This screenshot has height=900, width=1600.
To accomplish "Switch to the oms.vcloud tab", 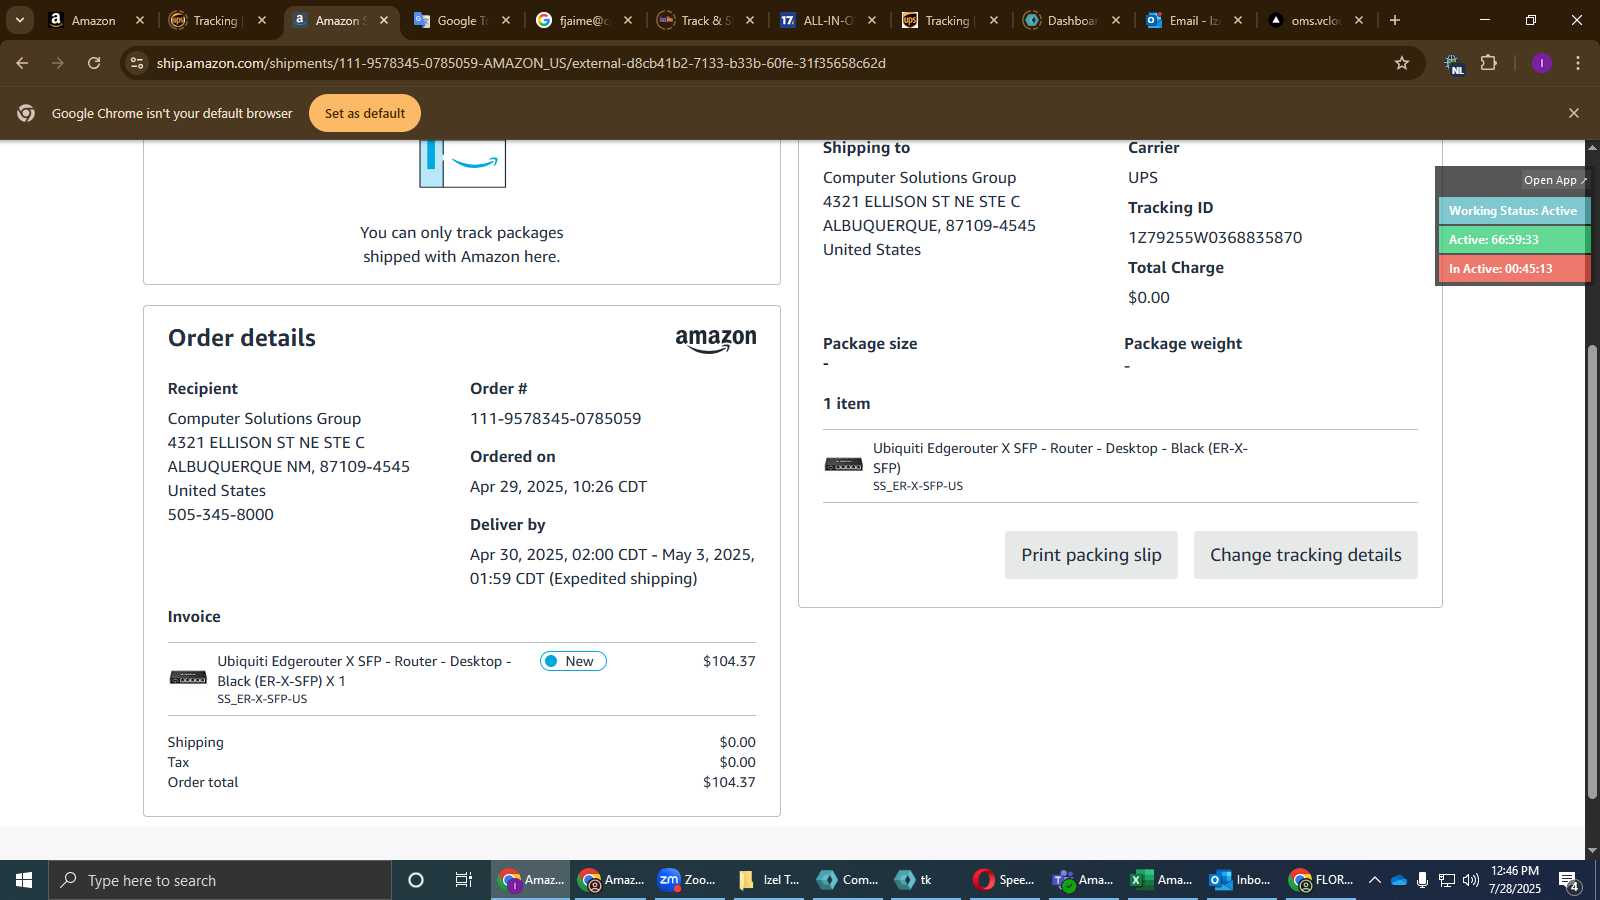I will [x=1316, y=20].
